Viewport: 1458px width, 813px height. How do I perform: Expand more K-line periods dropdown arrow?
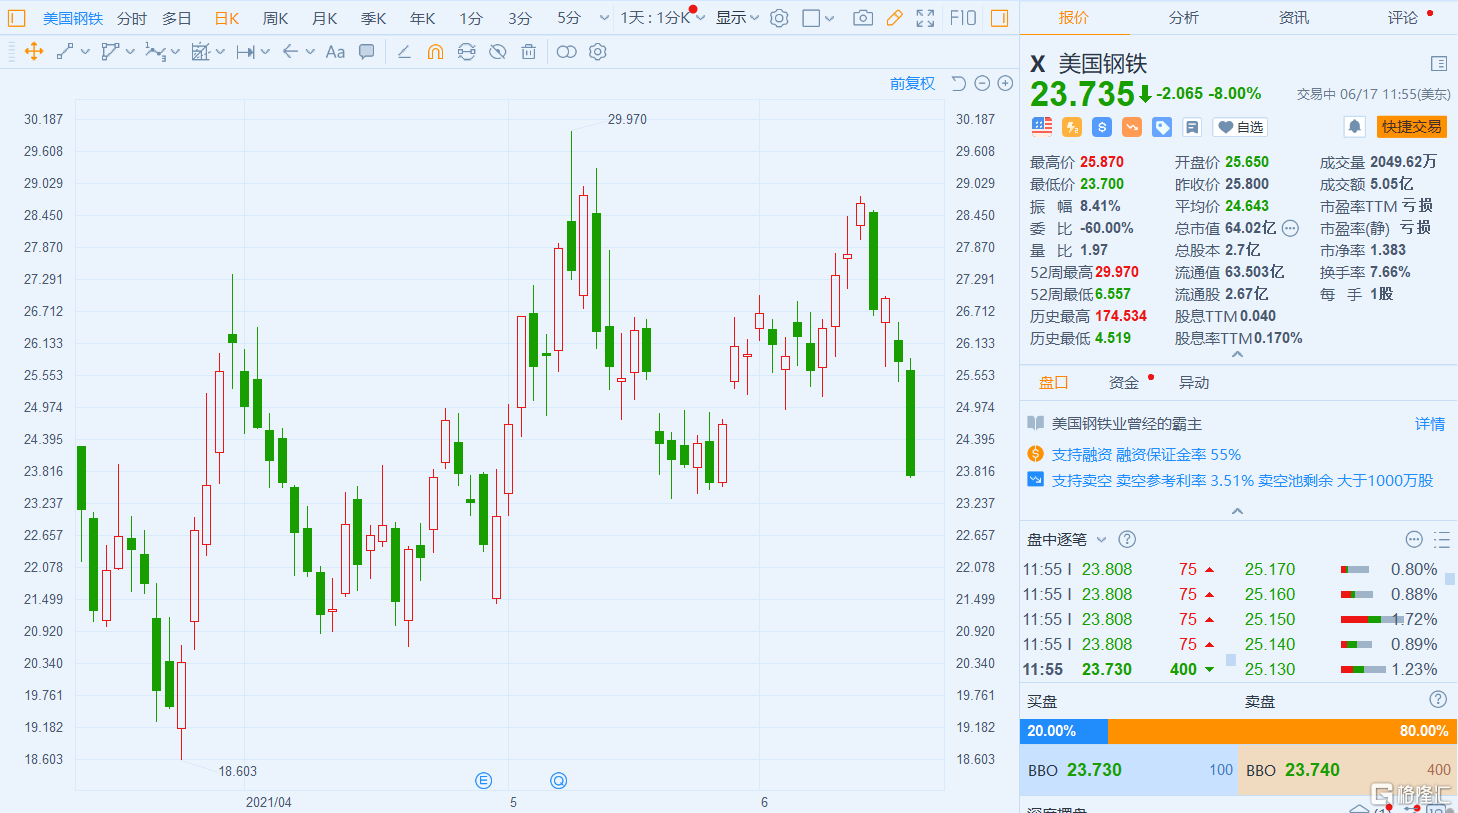pyautogui.click(x=604, y=18)
